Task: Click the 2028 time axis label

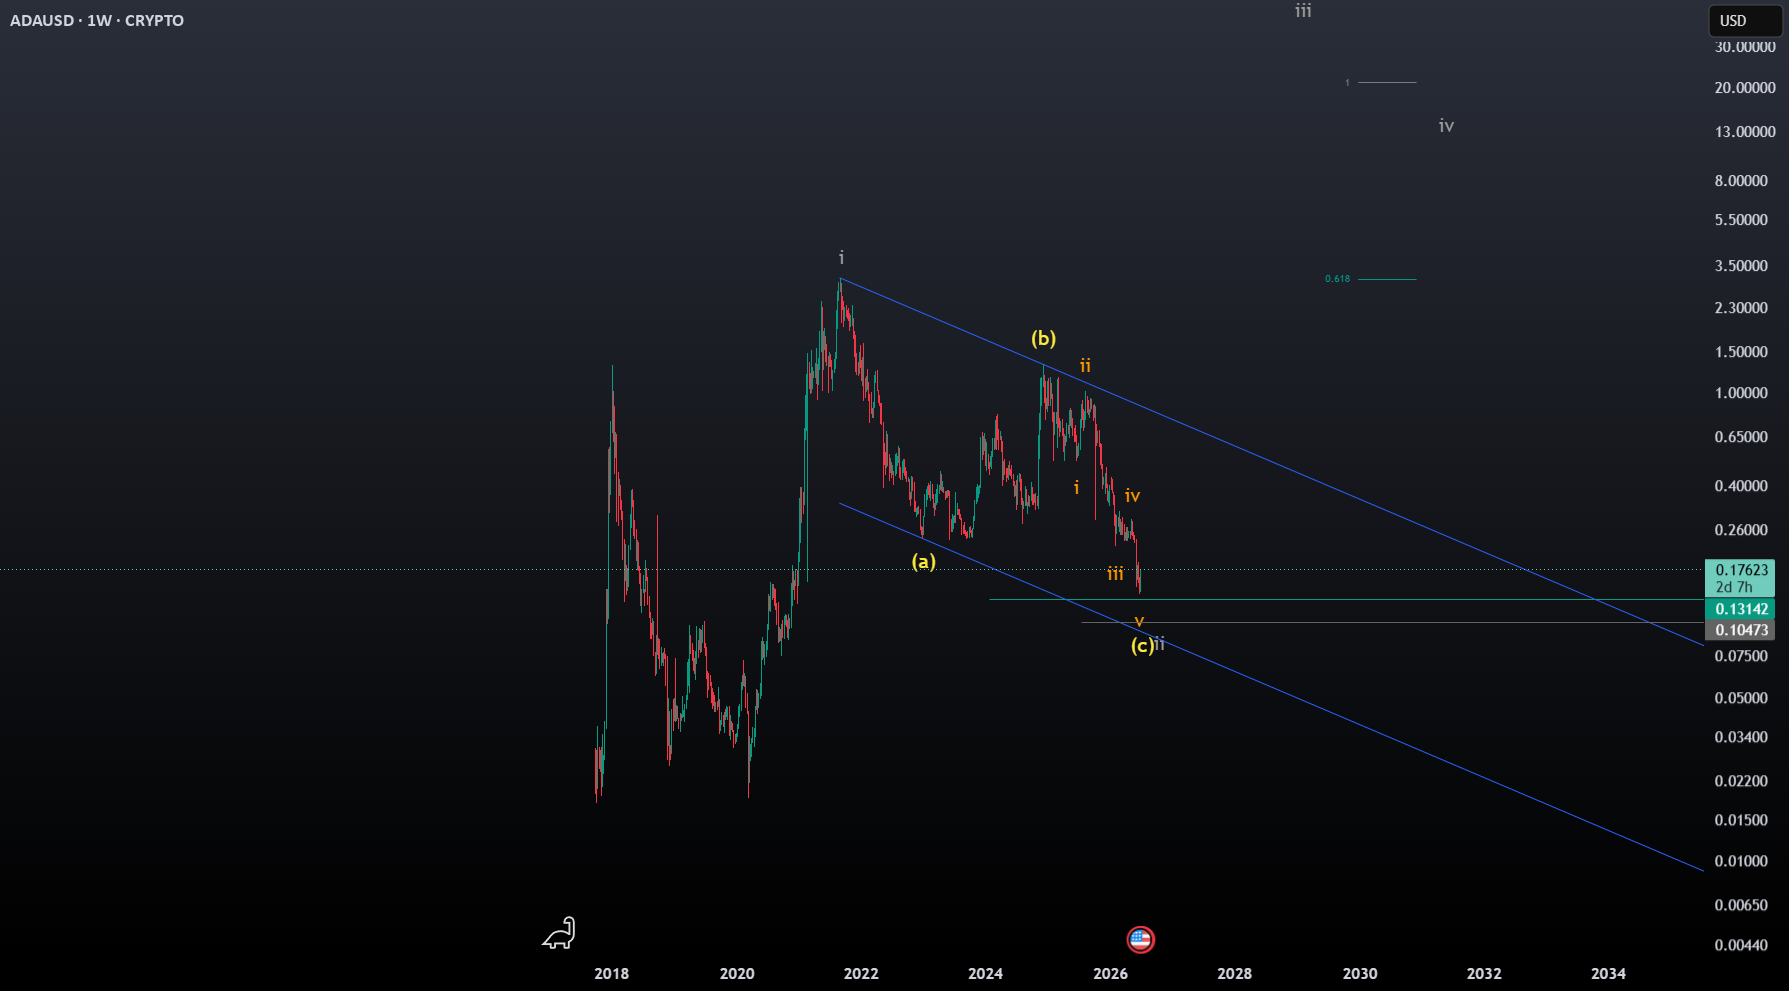Action: tap(1234, 973)
